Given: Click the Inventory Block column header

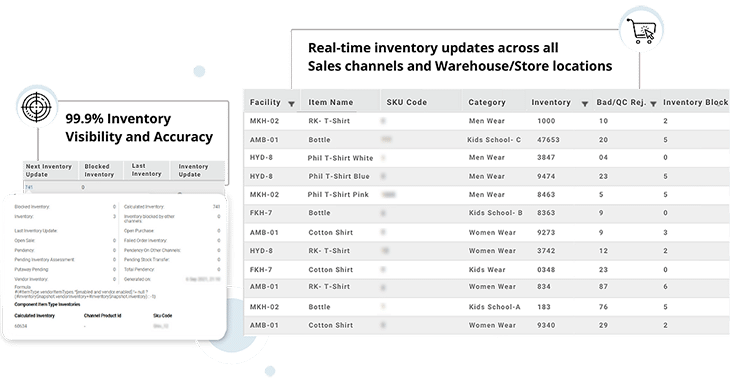Looking at the screenshot, I should click(x=696, y=102).
